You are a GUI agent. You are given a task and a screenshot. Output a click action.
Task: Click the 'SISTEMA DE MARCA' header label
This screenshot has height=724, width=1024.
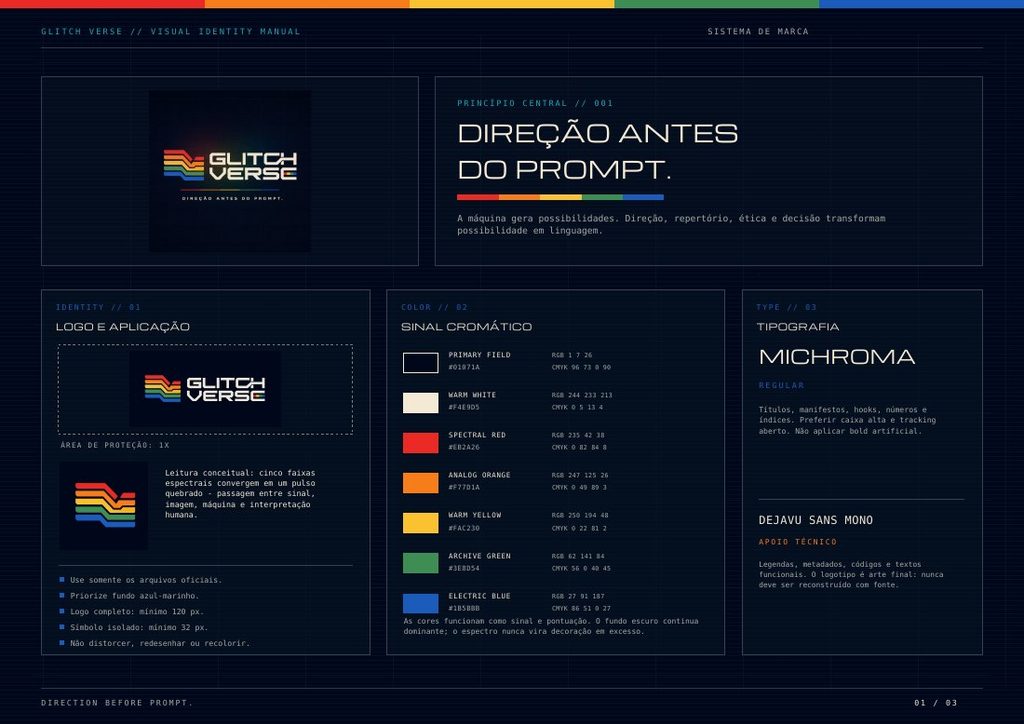758,31
